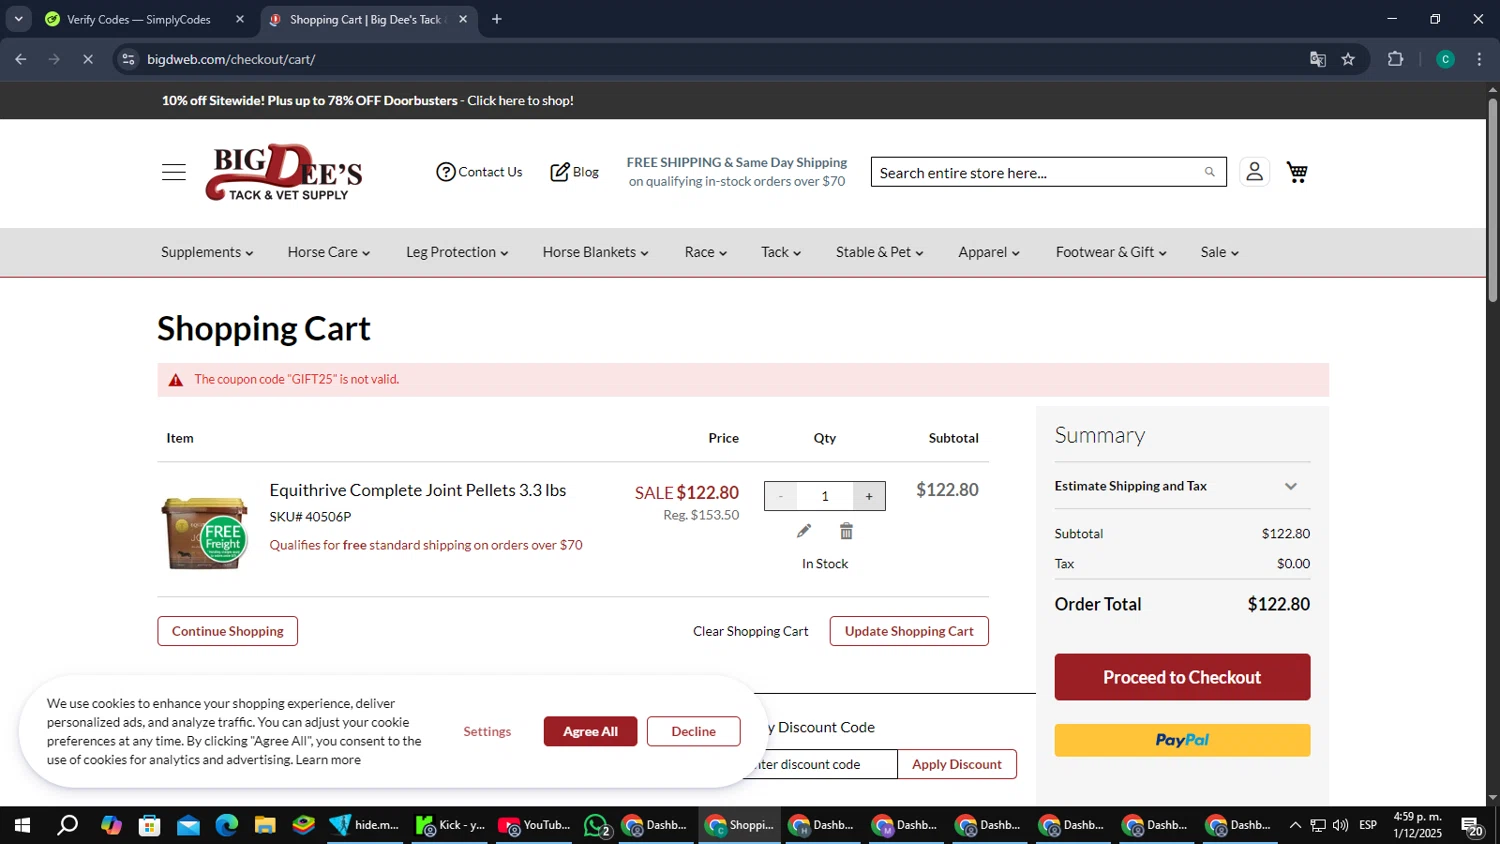This screenshot has width=1500, height=844.
Task: Remove item with trash icon
Action: [x=847, y=531]
